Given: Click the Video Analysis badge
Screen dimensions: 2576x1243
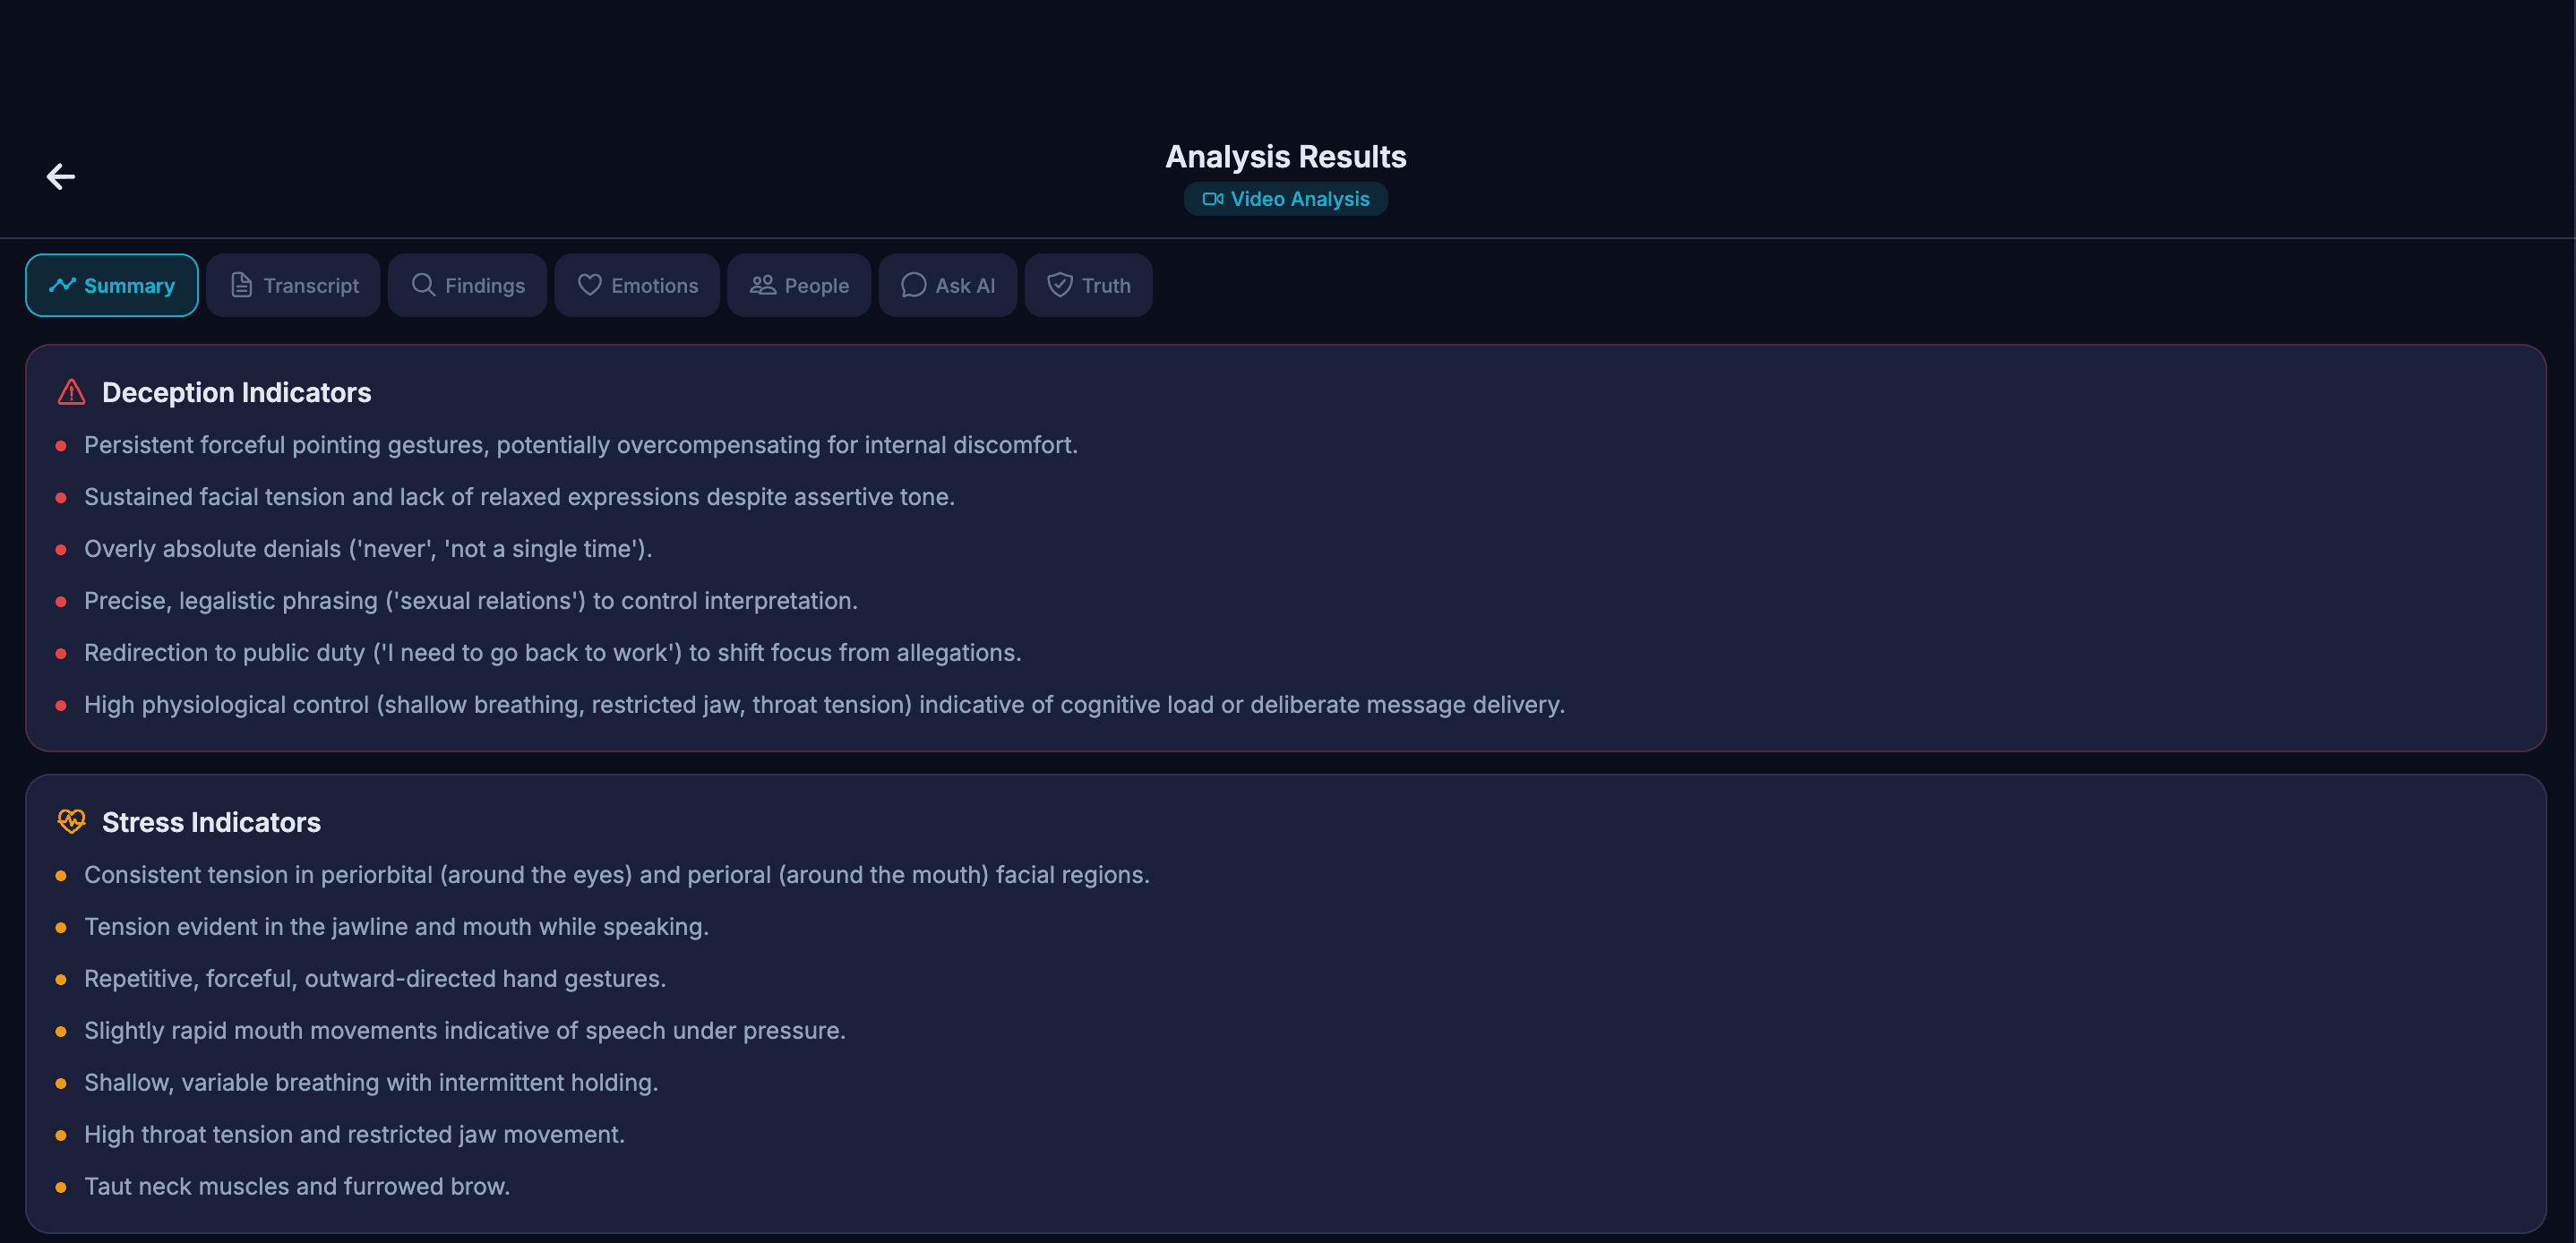Looking at the screenshot, I should click(1286, 198).
